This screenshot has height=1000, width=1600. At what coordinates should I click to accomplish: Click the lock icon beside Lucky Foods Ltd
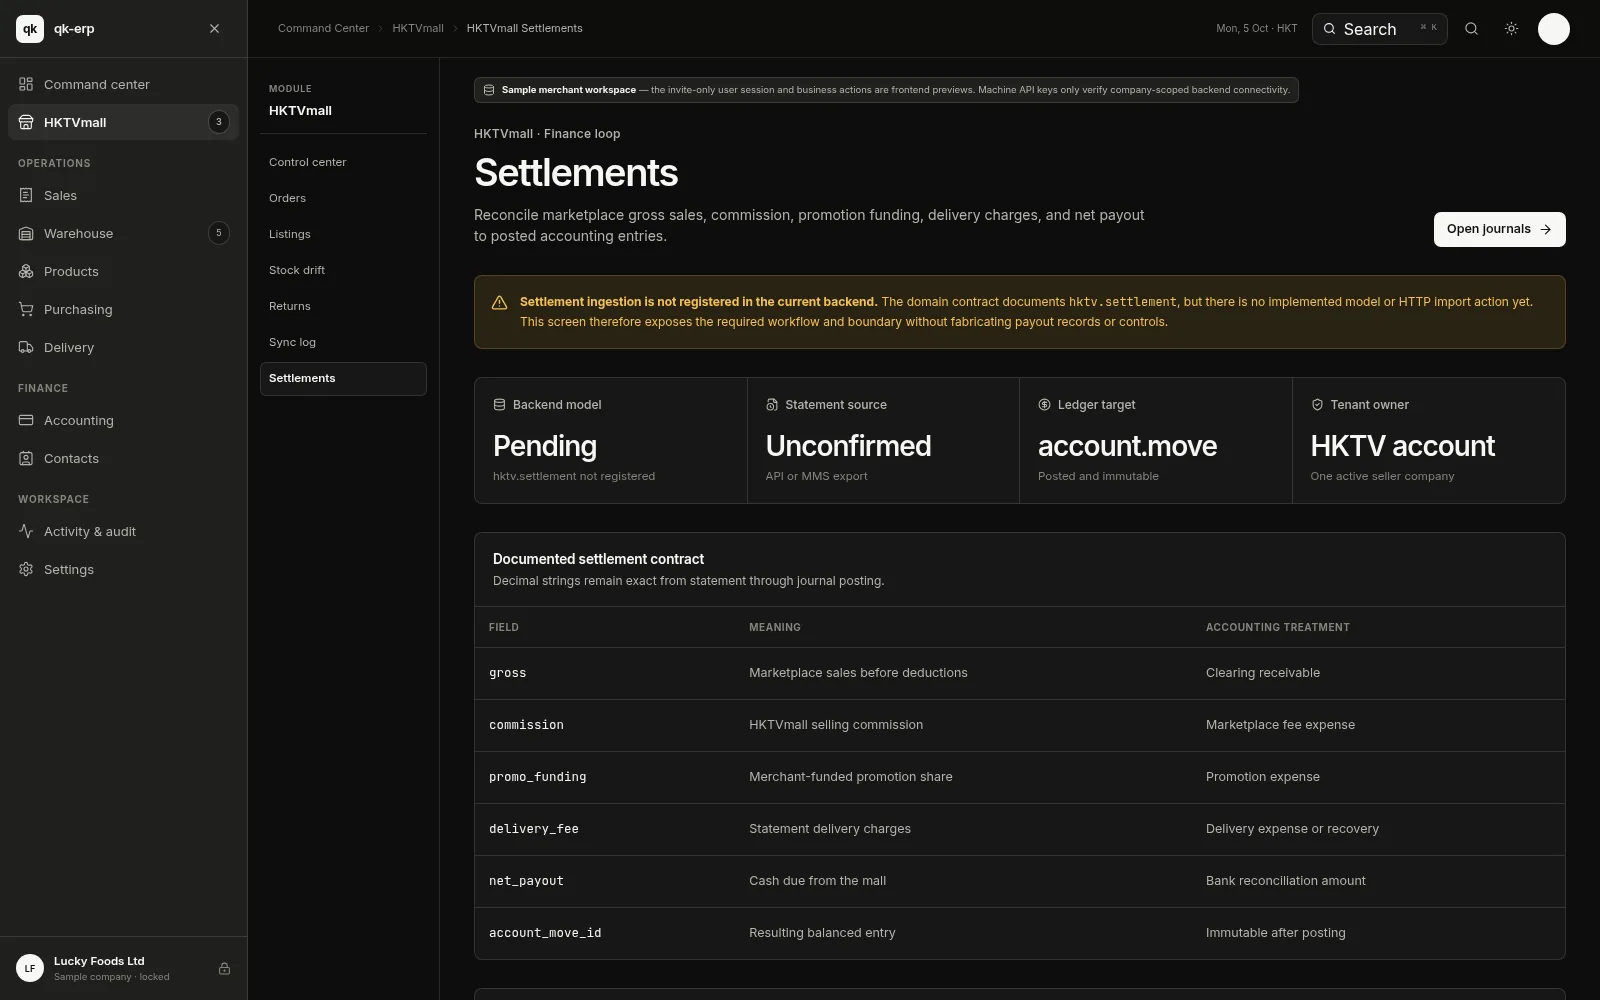click(224, 968)
